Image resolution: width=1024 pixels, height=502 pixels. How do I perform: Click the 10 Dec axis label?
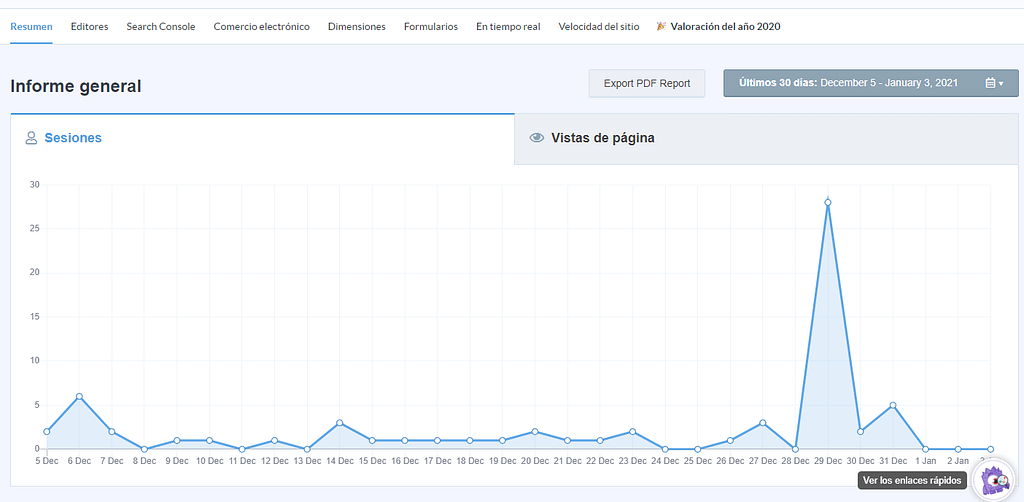(x=210, y=461)
